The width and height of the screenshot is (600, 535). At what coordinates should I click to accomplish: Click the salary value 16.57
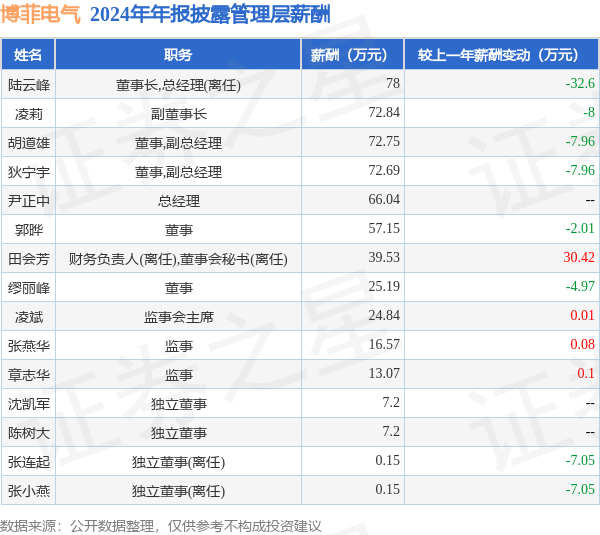(x=384, y=345)
